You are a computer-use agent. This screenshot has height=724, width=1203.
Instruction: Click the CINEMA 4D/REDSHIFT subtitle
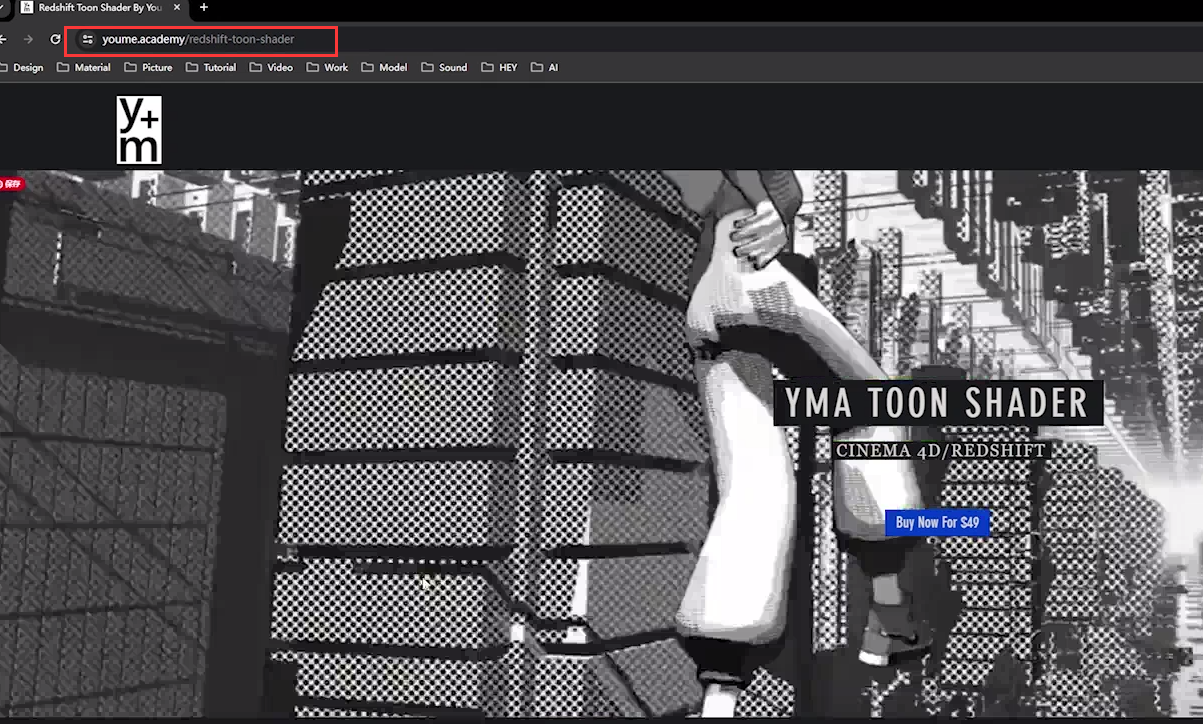940,451
